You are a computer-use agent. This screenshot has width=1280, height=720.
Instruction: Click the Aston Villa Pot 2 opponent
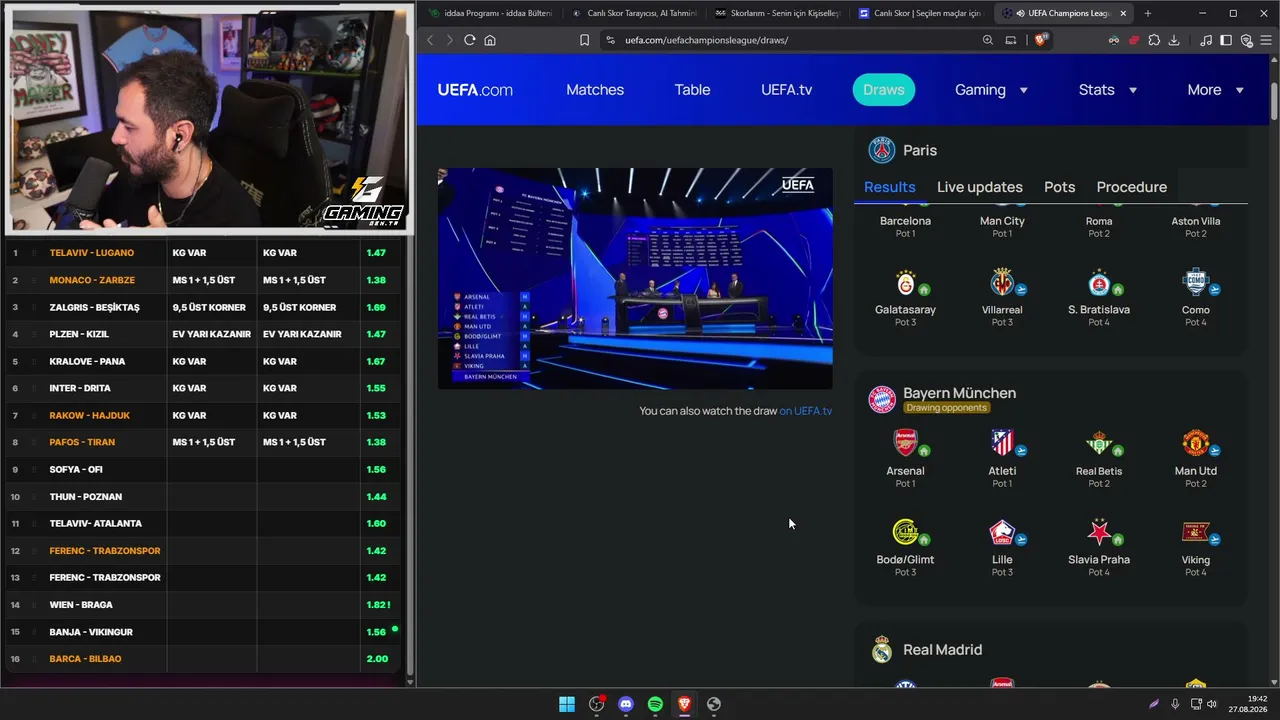click(x=1196, y=222)
